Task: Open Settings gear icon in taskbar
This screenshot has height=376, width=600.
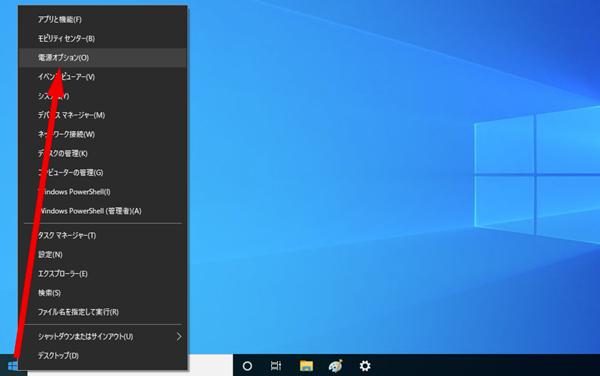Action: click(365, 366)
